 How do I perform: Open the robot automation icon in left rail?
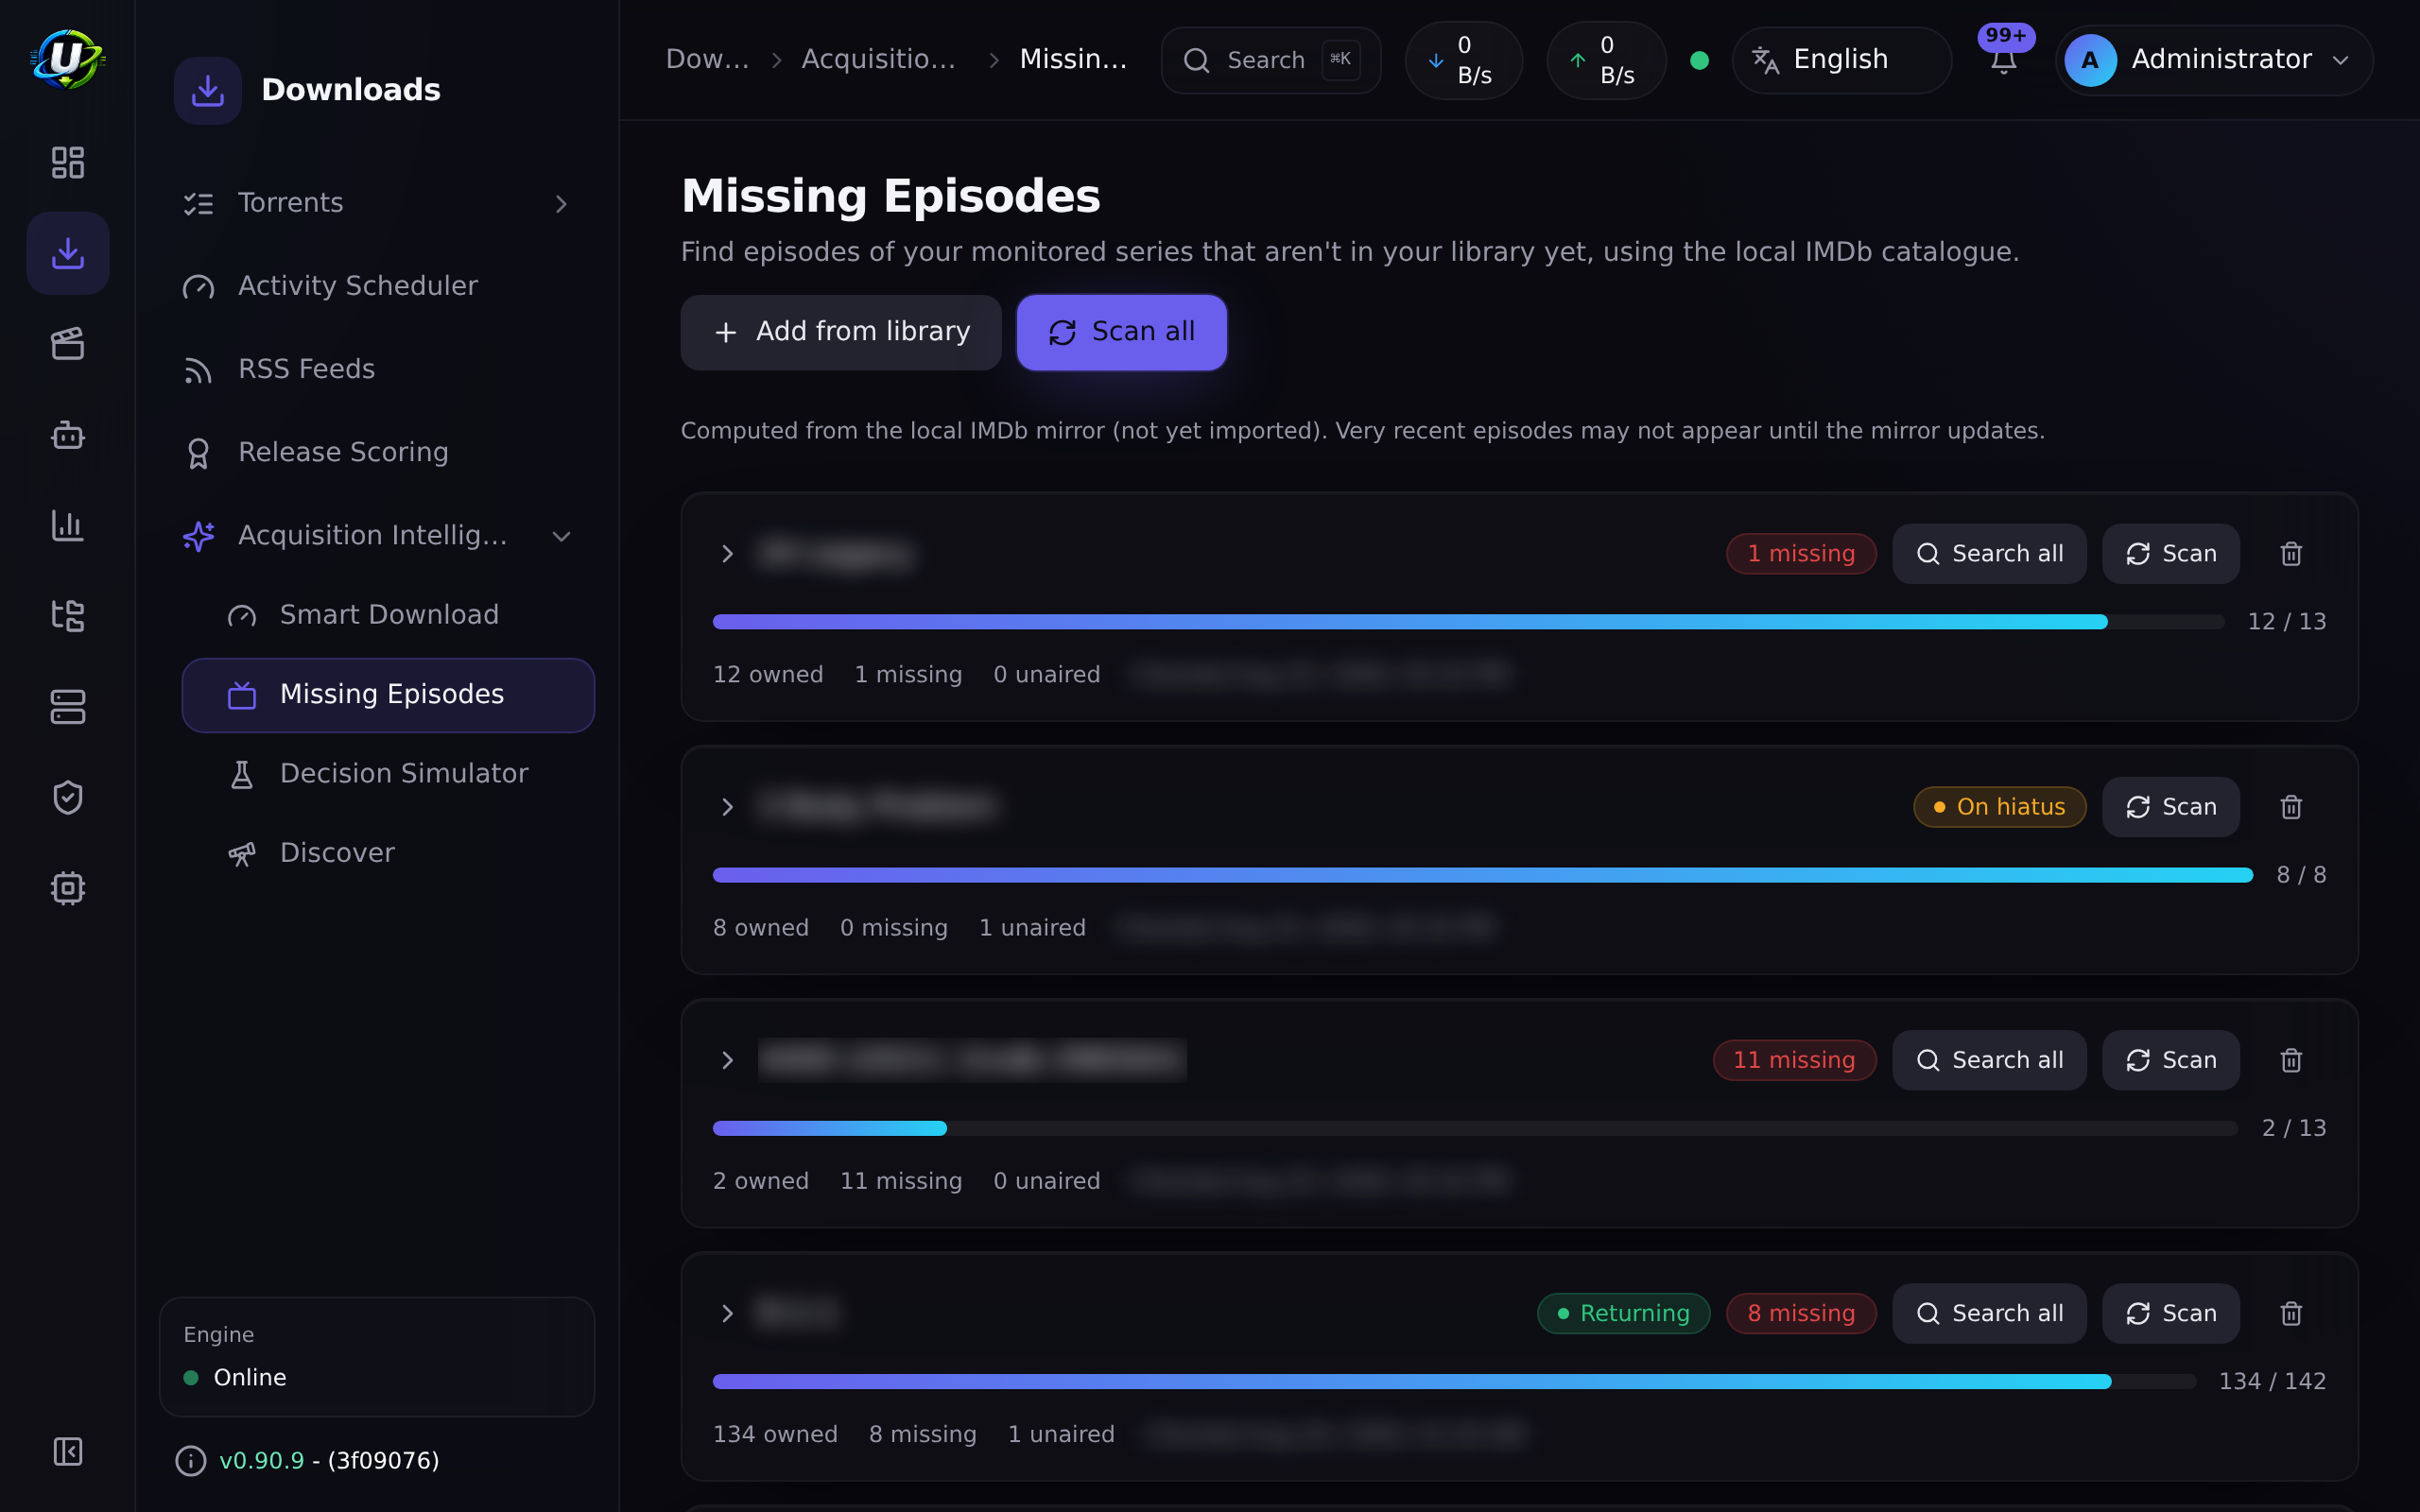[x=67, y=435]
